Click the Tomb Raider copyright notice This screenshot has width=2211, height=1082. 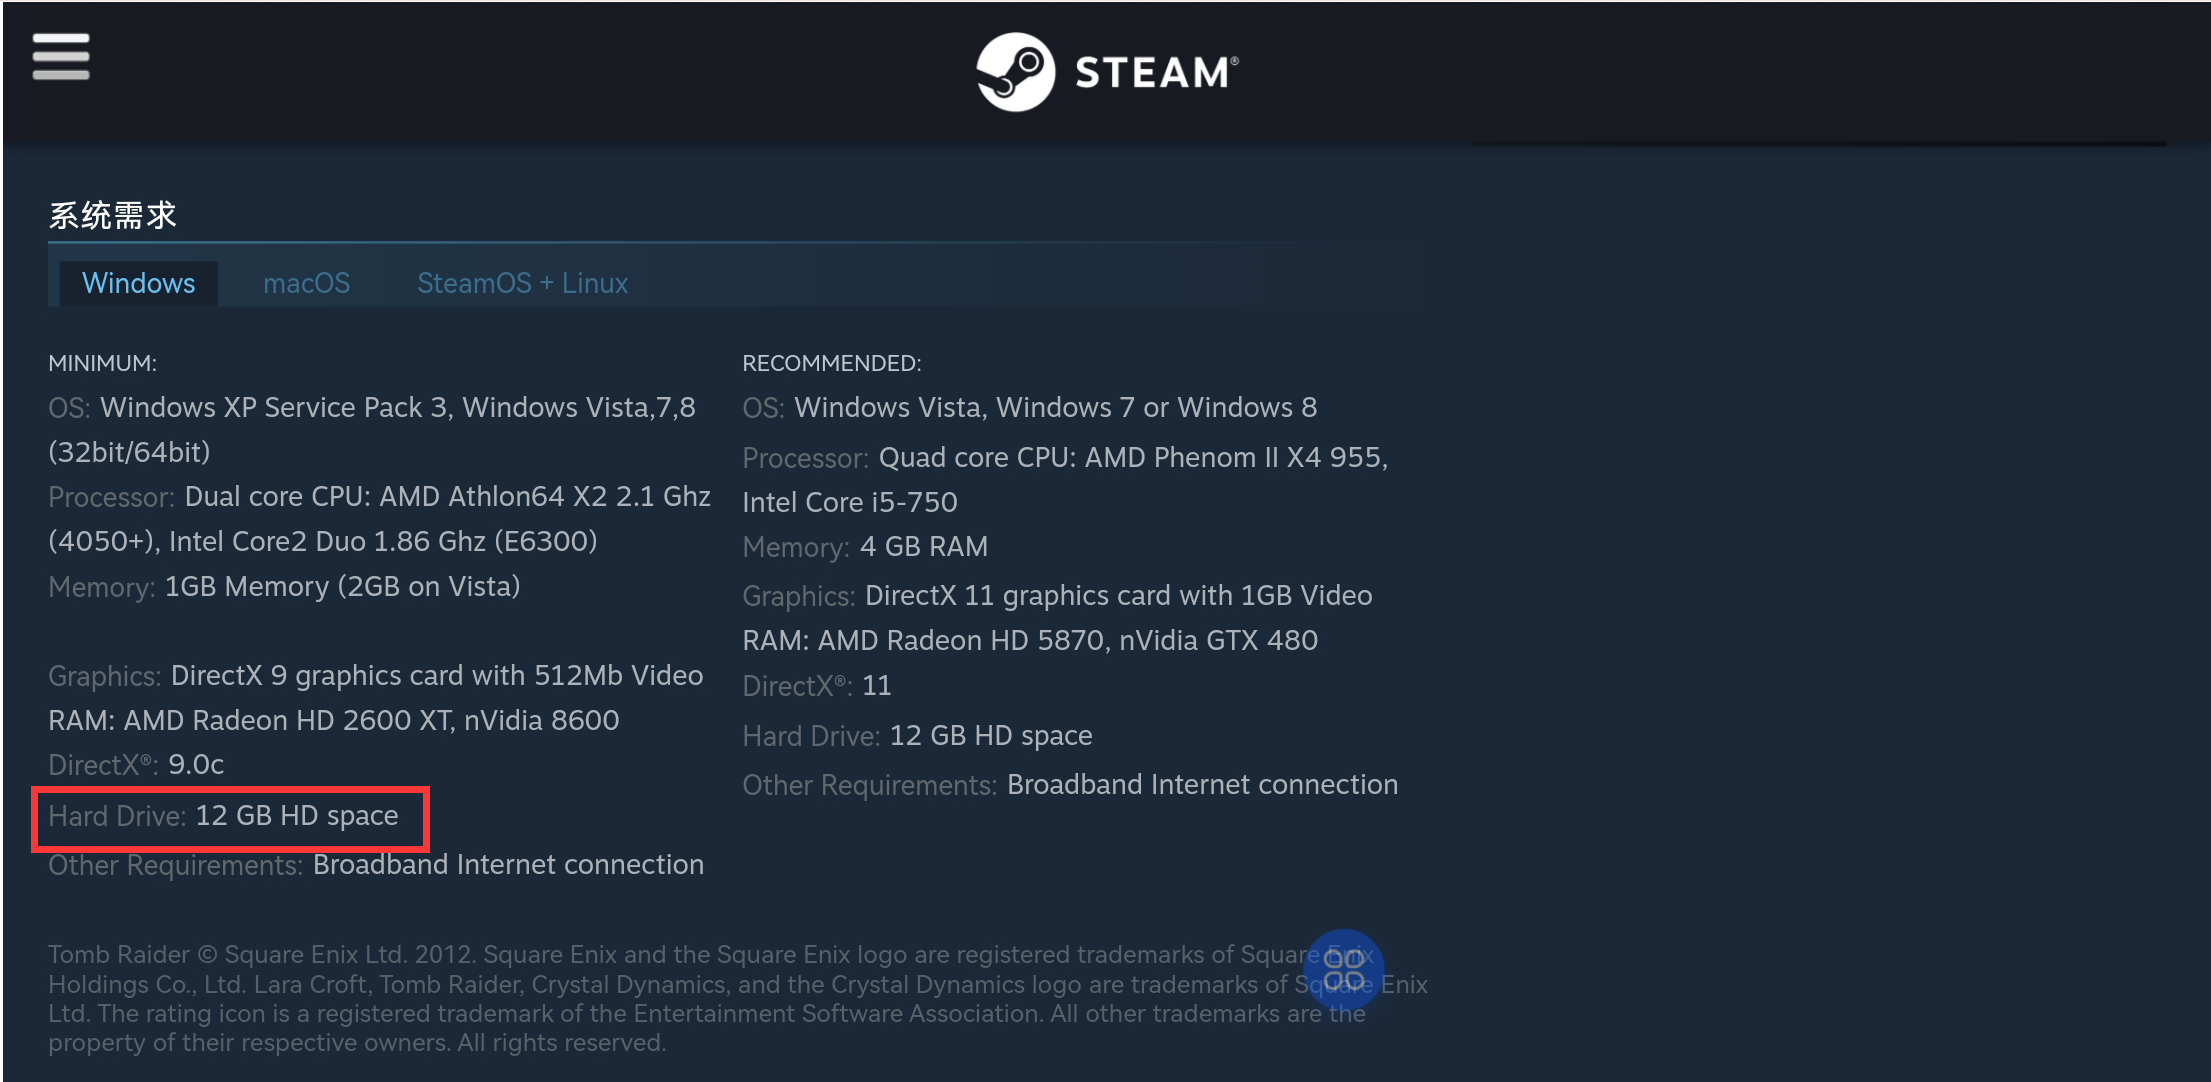738,998
